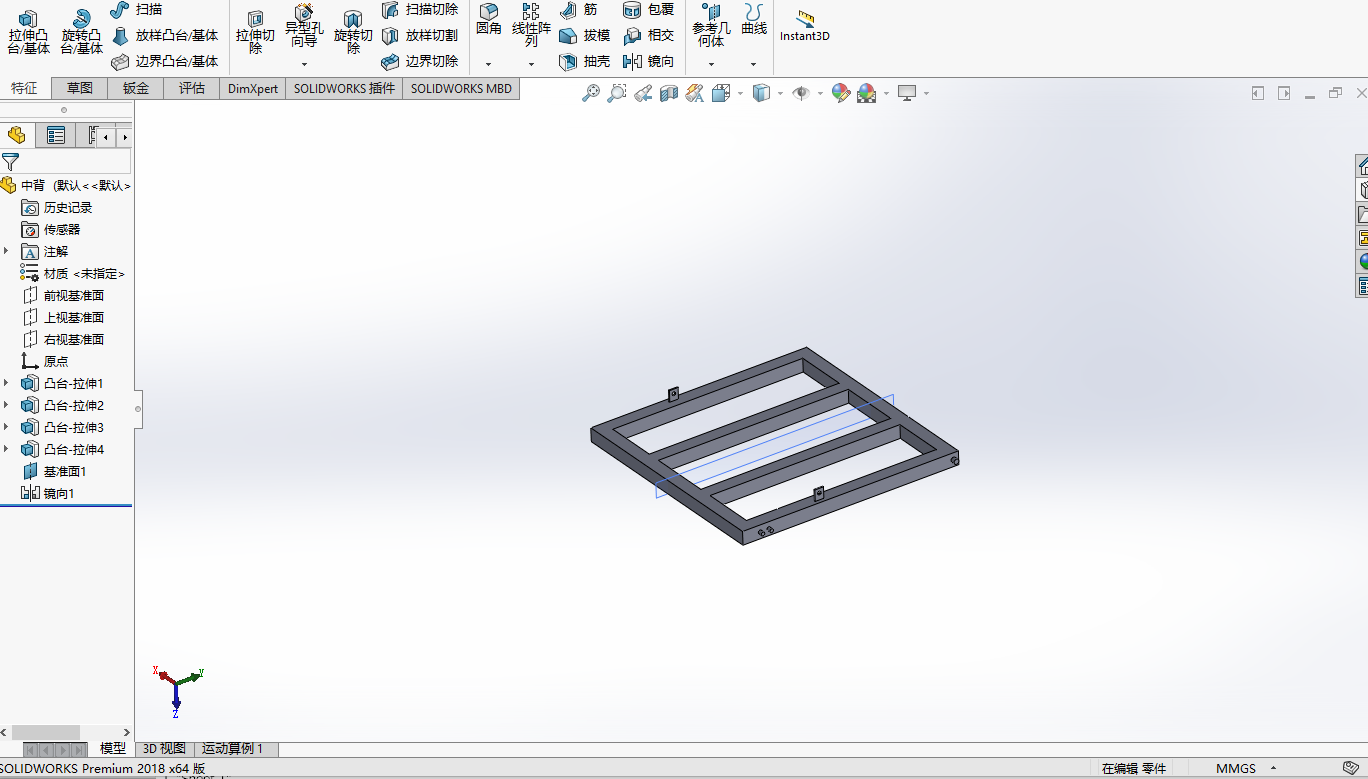Choose 边界凸台/基体 boundary boss tool
1368x779 pixels.
(x=164, y=61)
